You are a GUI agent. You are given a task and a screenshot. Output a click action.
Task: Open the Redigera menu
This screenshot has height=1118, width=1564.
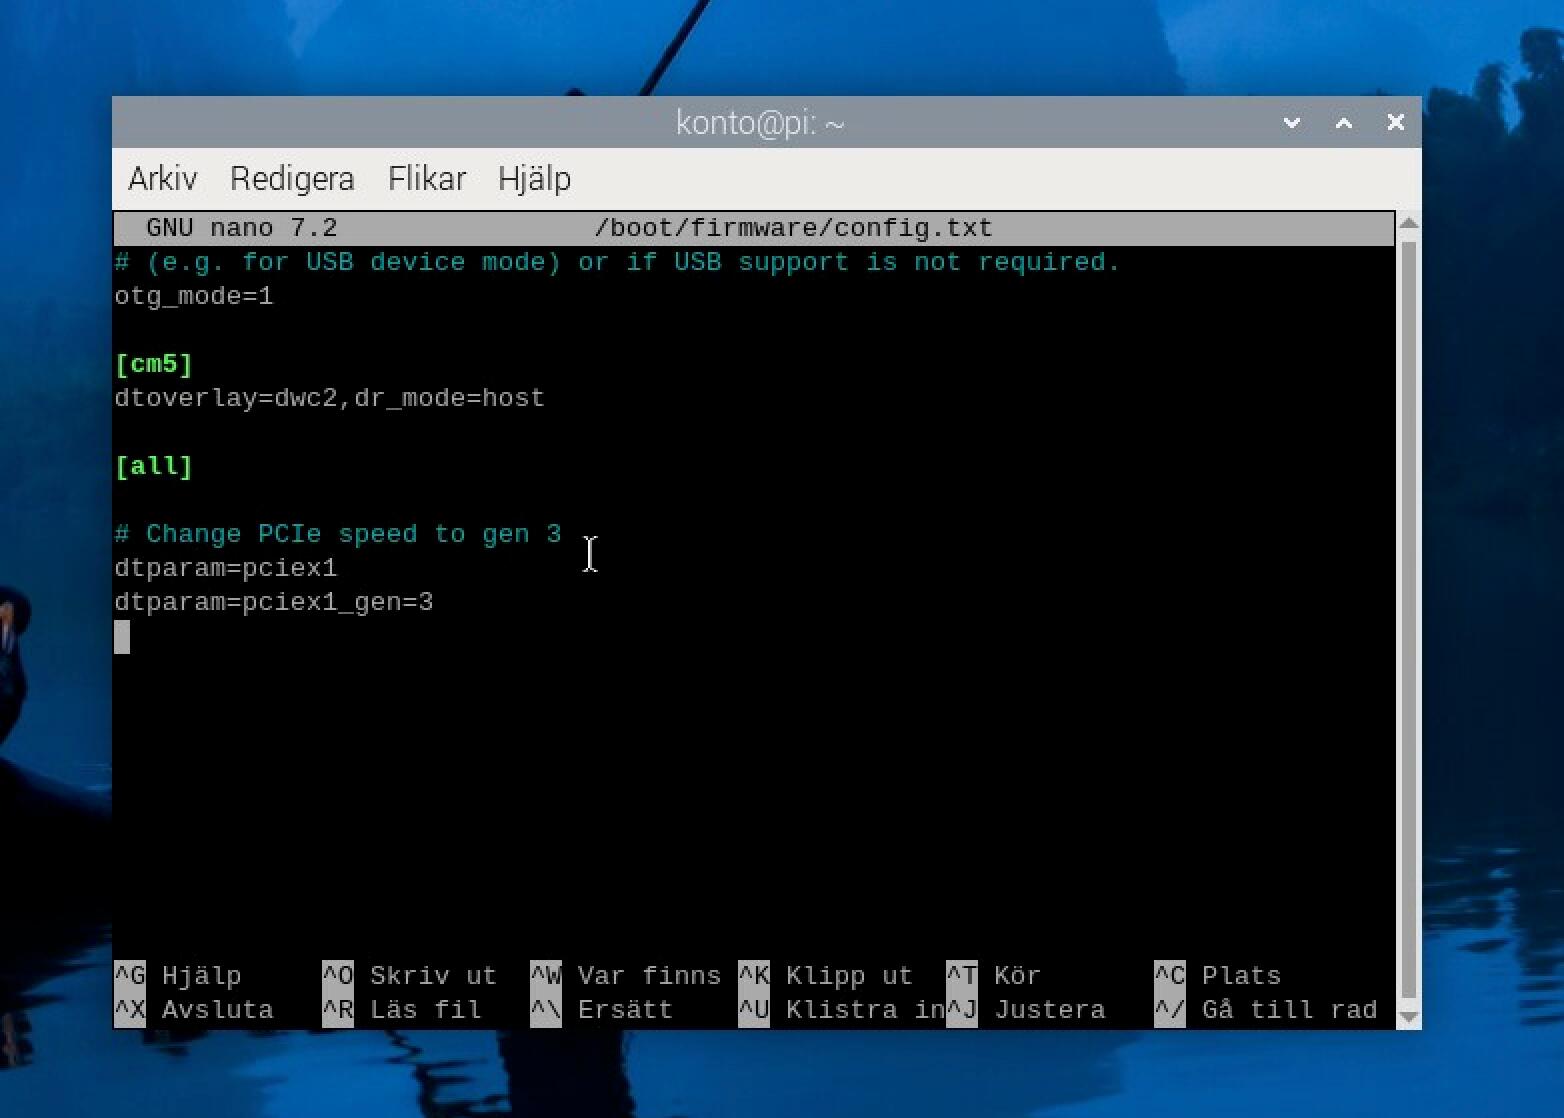coord(292,178)
